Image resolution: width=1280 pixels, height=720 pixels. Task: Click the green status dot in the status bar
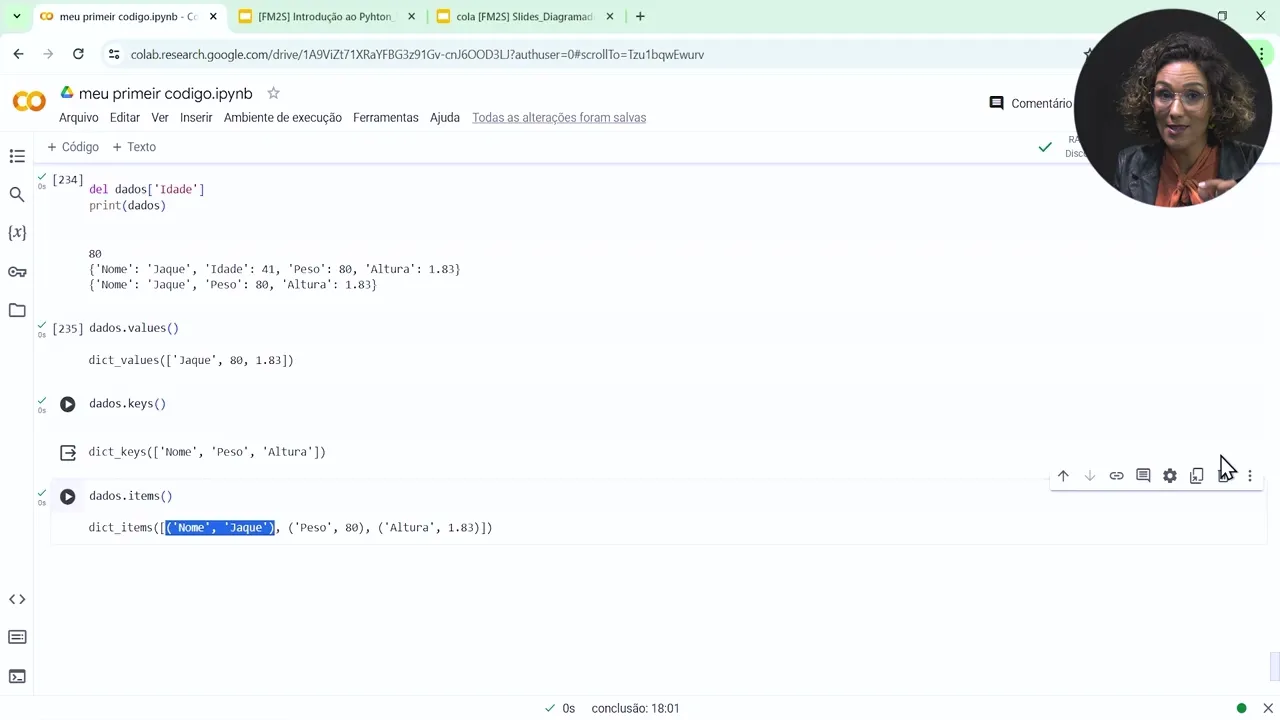pyautogui.click(x=1241, y=708)
